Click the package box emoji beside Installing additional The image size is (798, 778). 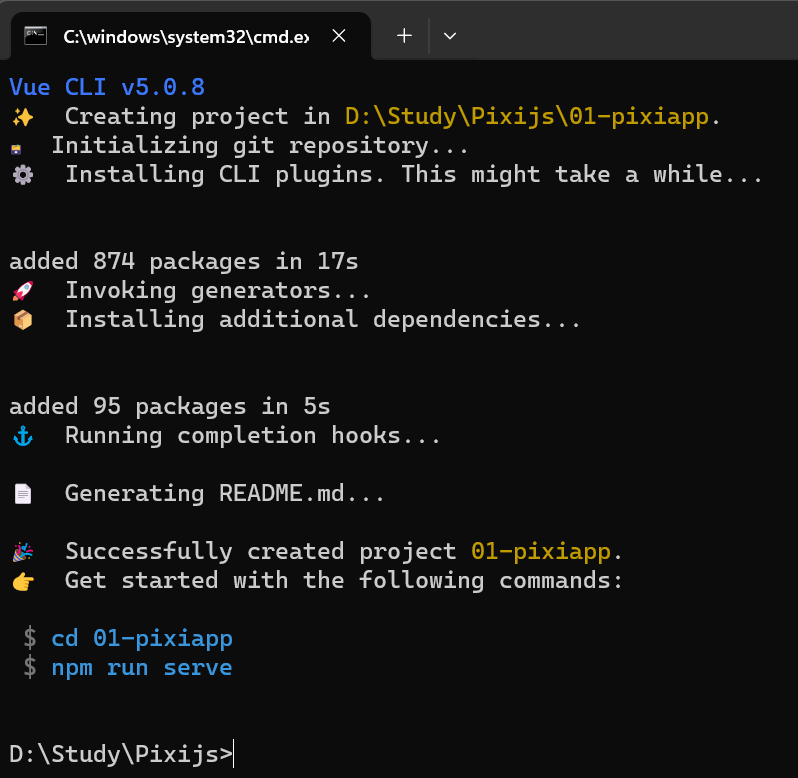(23, 320)
